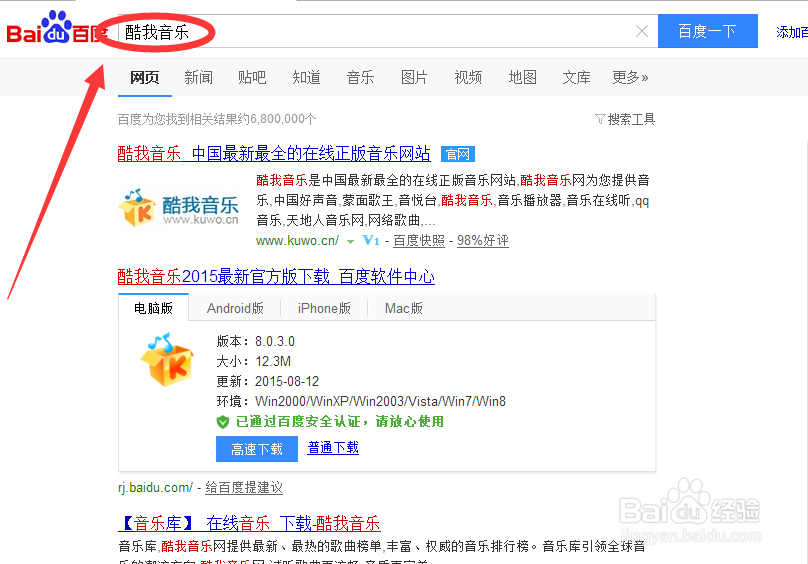Image resolution: width=808 pixels, height=564 pixels.
Task: Open the 百度快照 link
Action: click(x=418, y=241)
